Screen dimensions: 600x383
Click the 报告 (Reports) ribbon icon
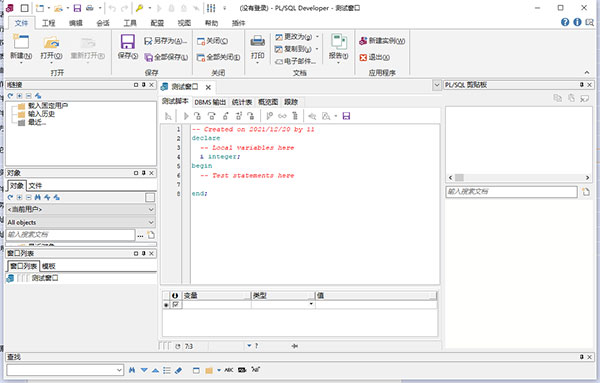click(x=339, y=42)
